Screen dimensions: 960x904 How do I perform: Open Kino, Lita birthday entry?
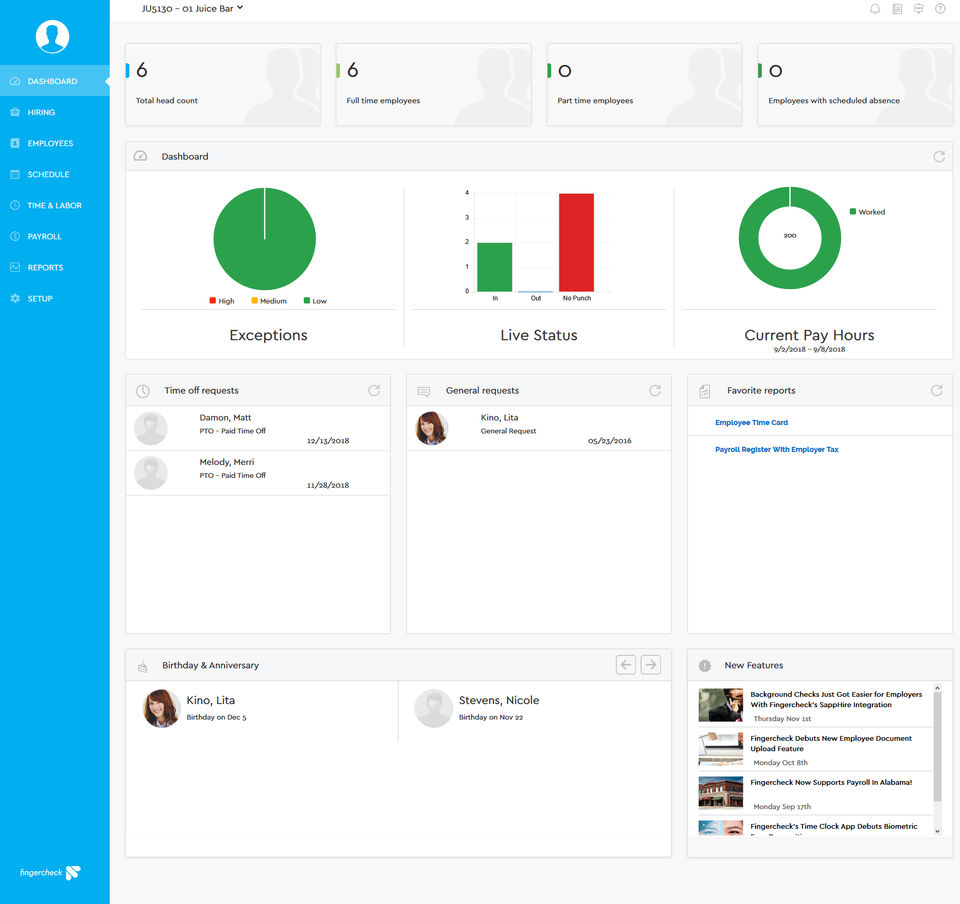click(x=262, y=708)
